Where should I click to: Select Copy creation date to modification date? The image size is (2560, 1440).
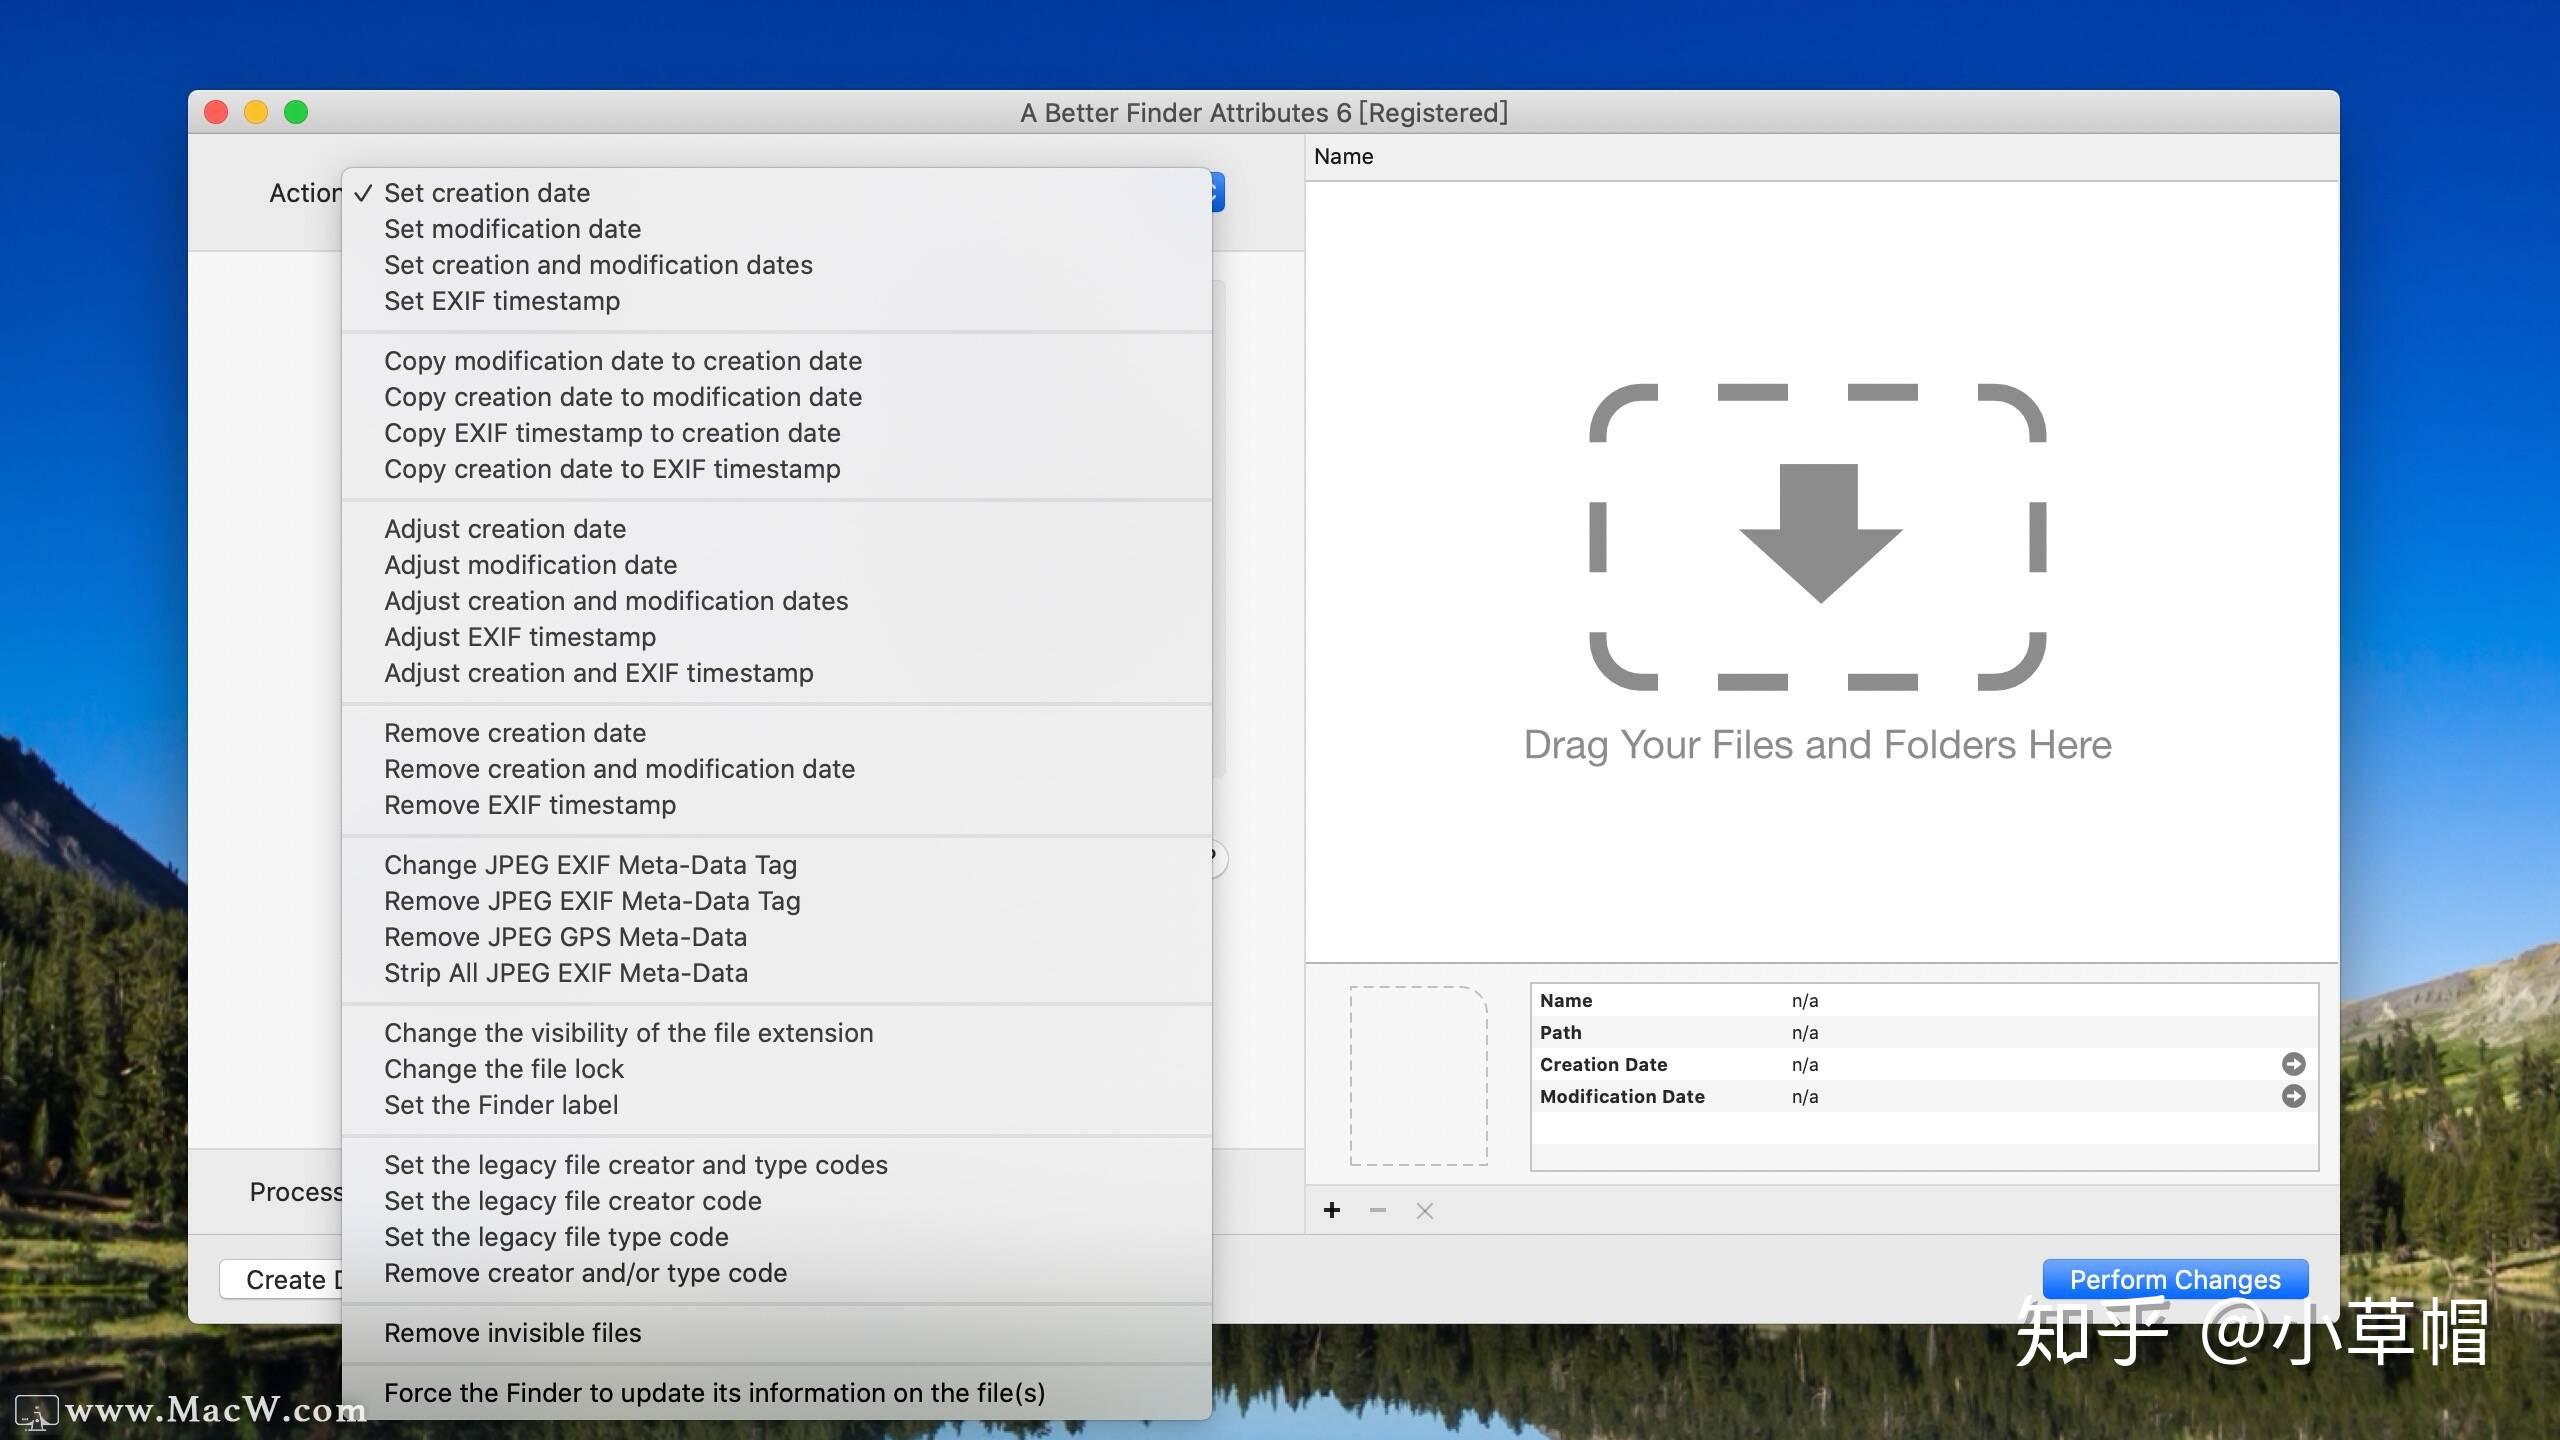pos(776,397)
